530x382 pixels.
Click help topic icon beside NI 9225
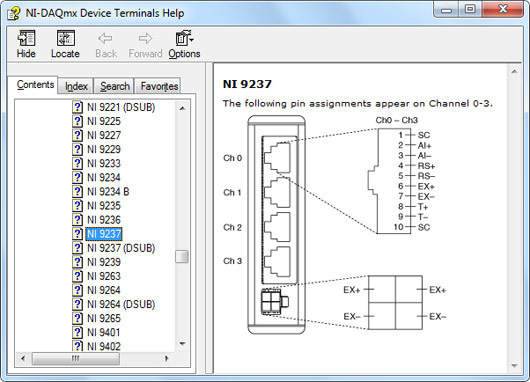[x=77, y=121]
